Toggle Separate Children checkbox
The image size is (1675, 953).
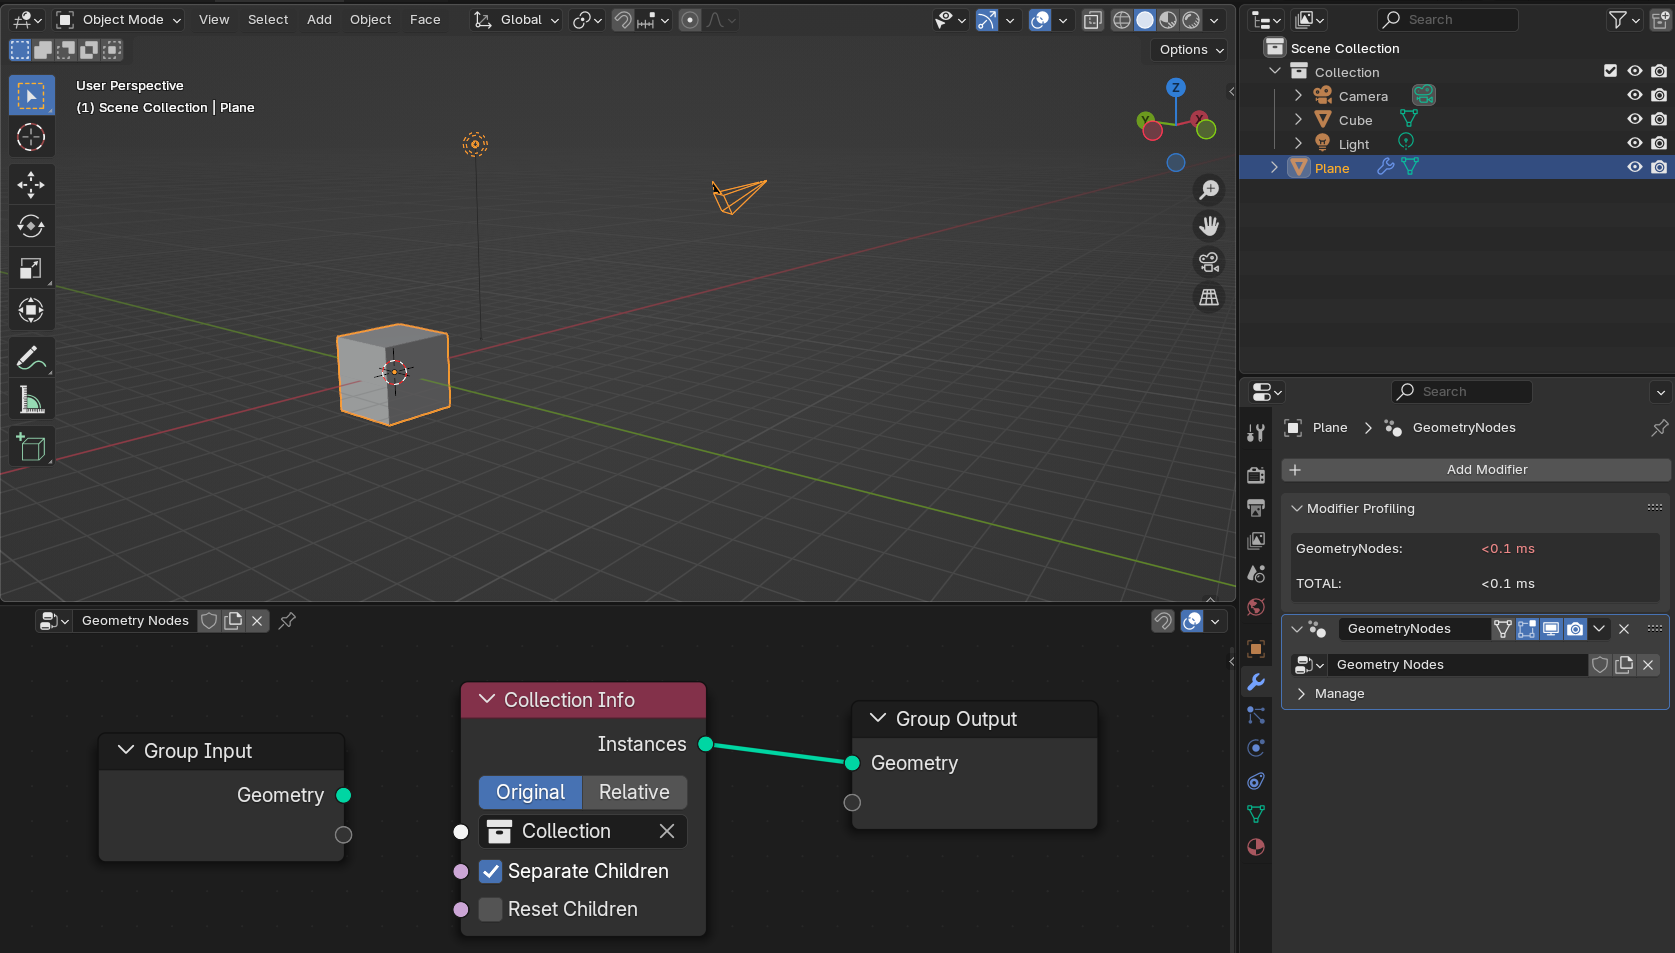(490, 871)
